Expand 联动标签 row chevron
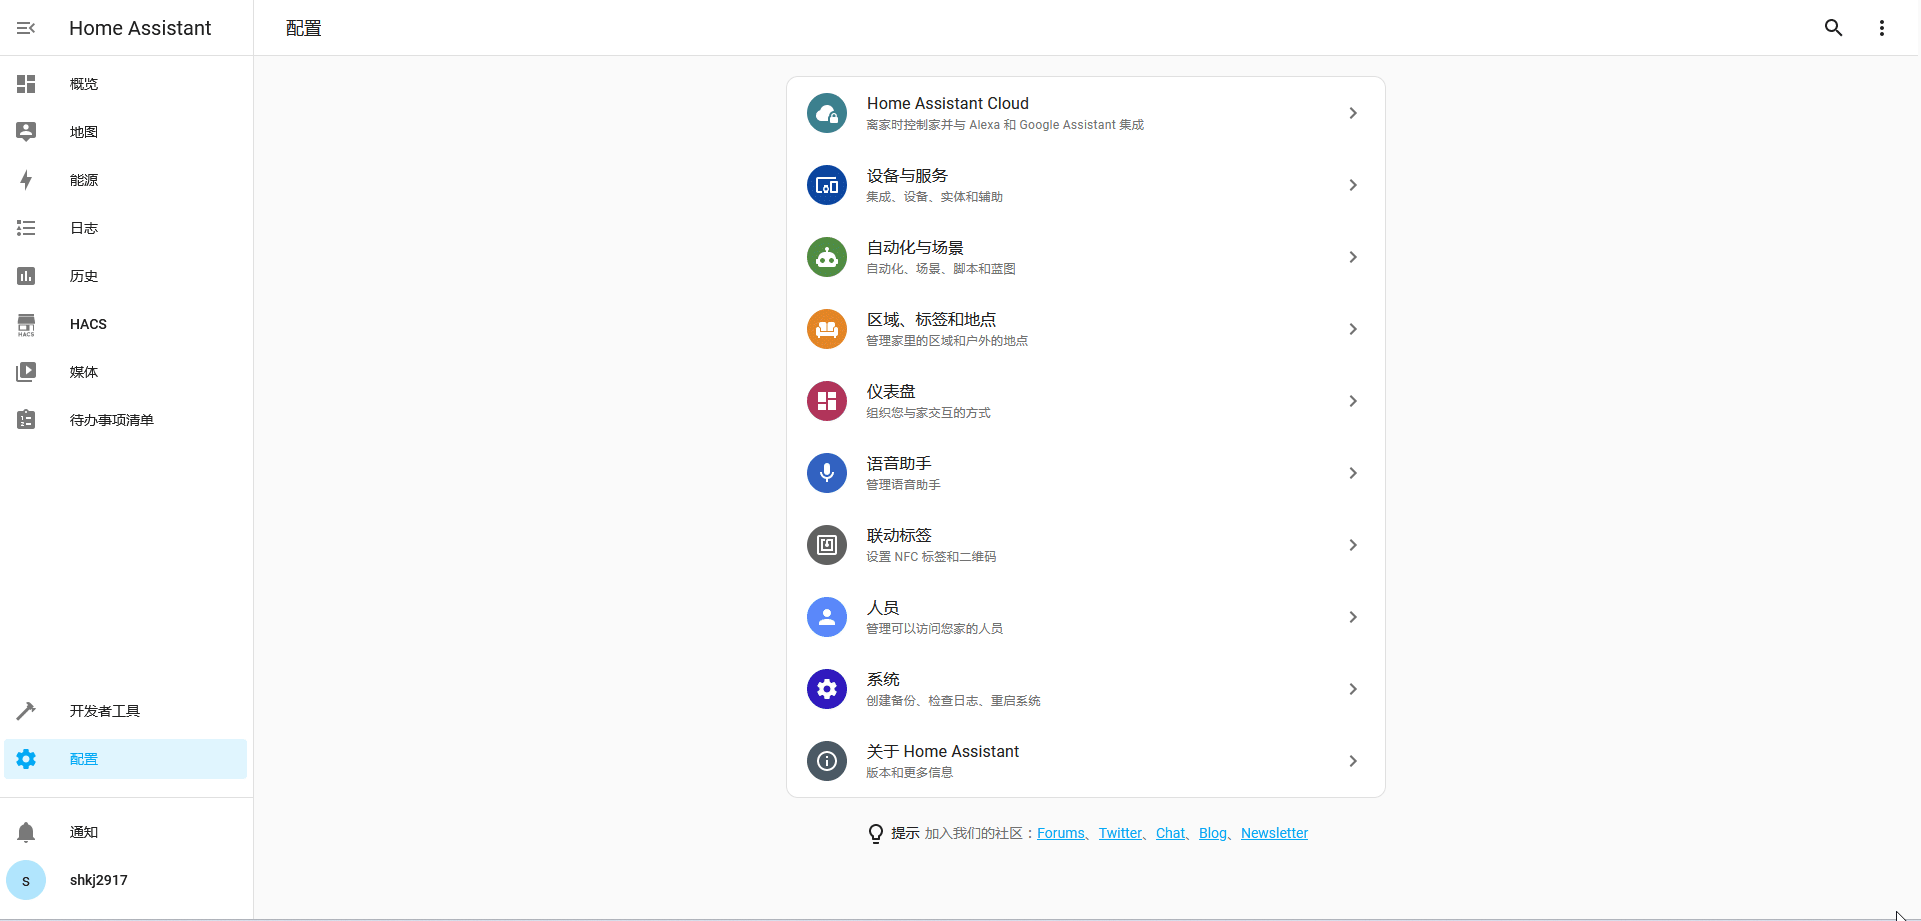Viewport: 1921px width, 921px height. pyautogui.click(x=1353, y=545)
